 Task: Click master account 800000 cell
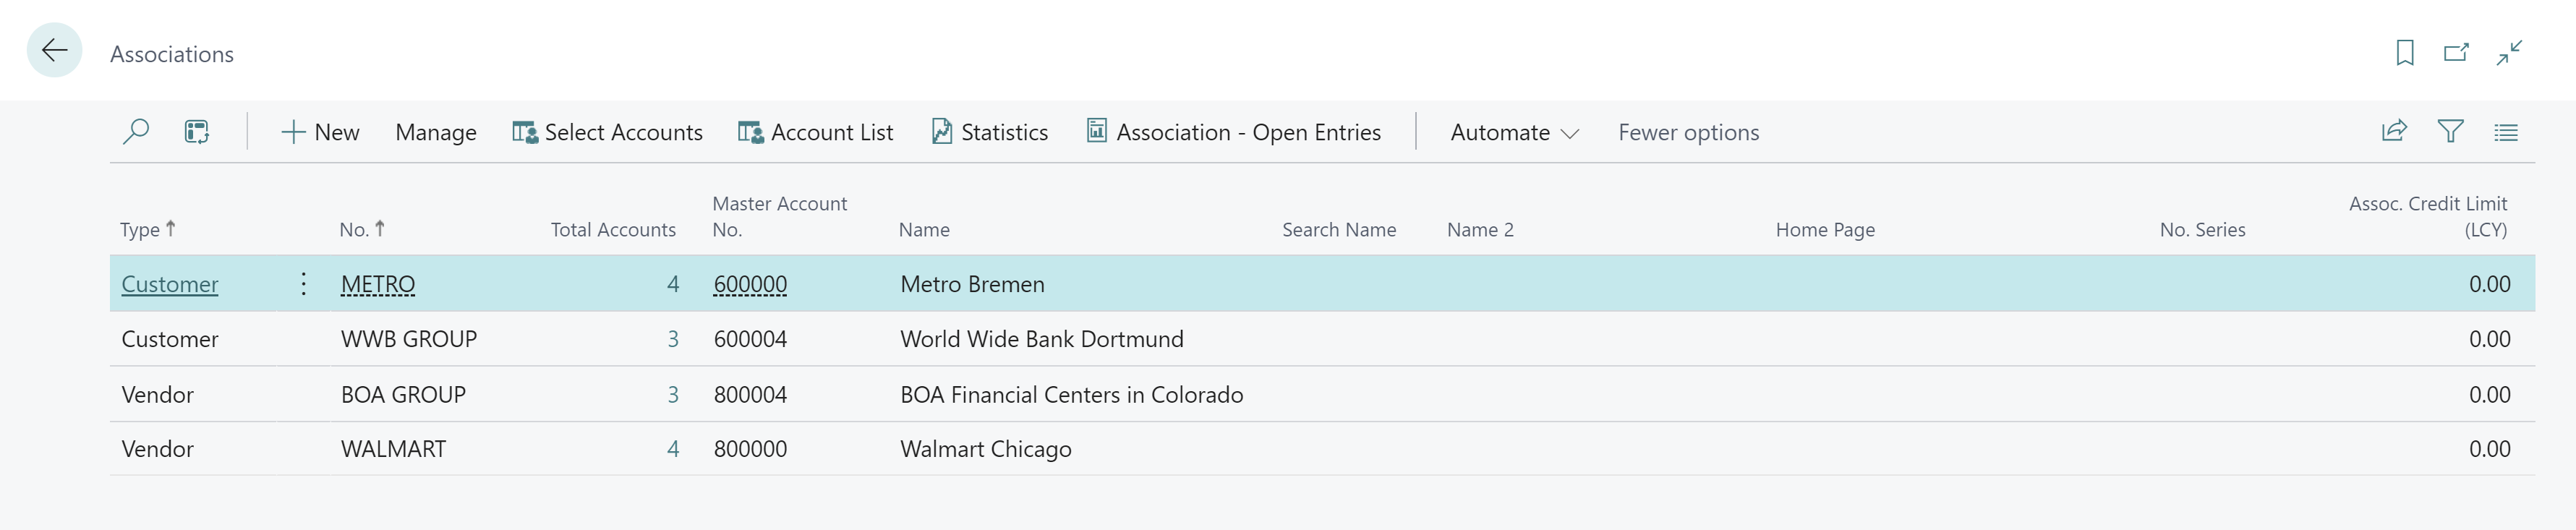coord(750,449)
